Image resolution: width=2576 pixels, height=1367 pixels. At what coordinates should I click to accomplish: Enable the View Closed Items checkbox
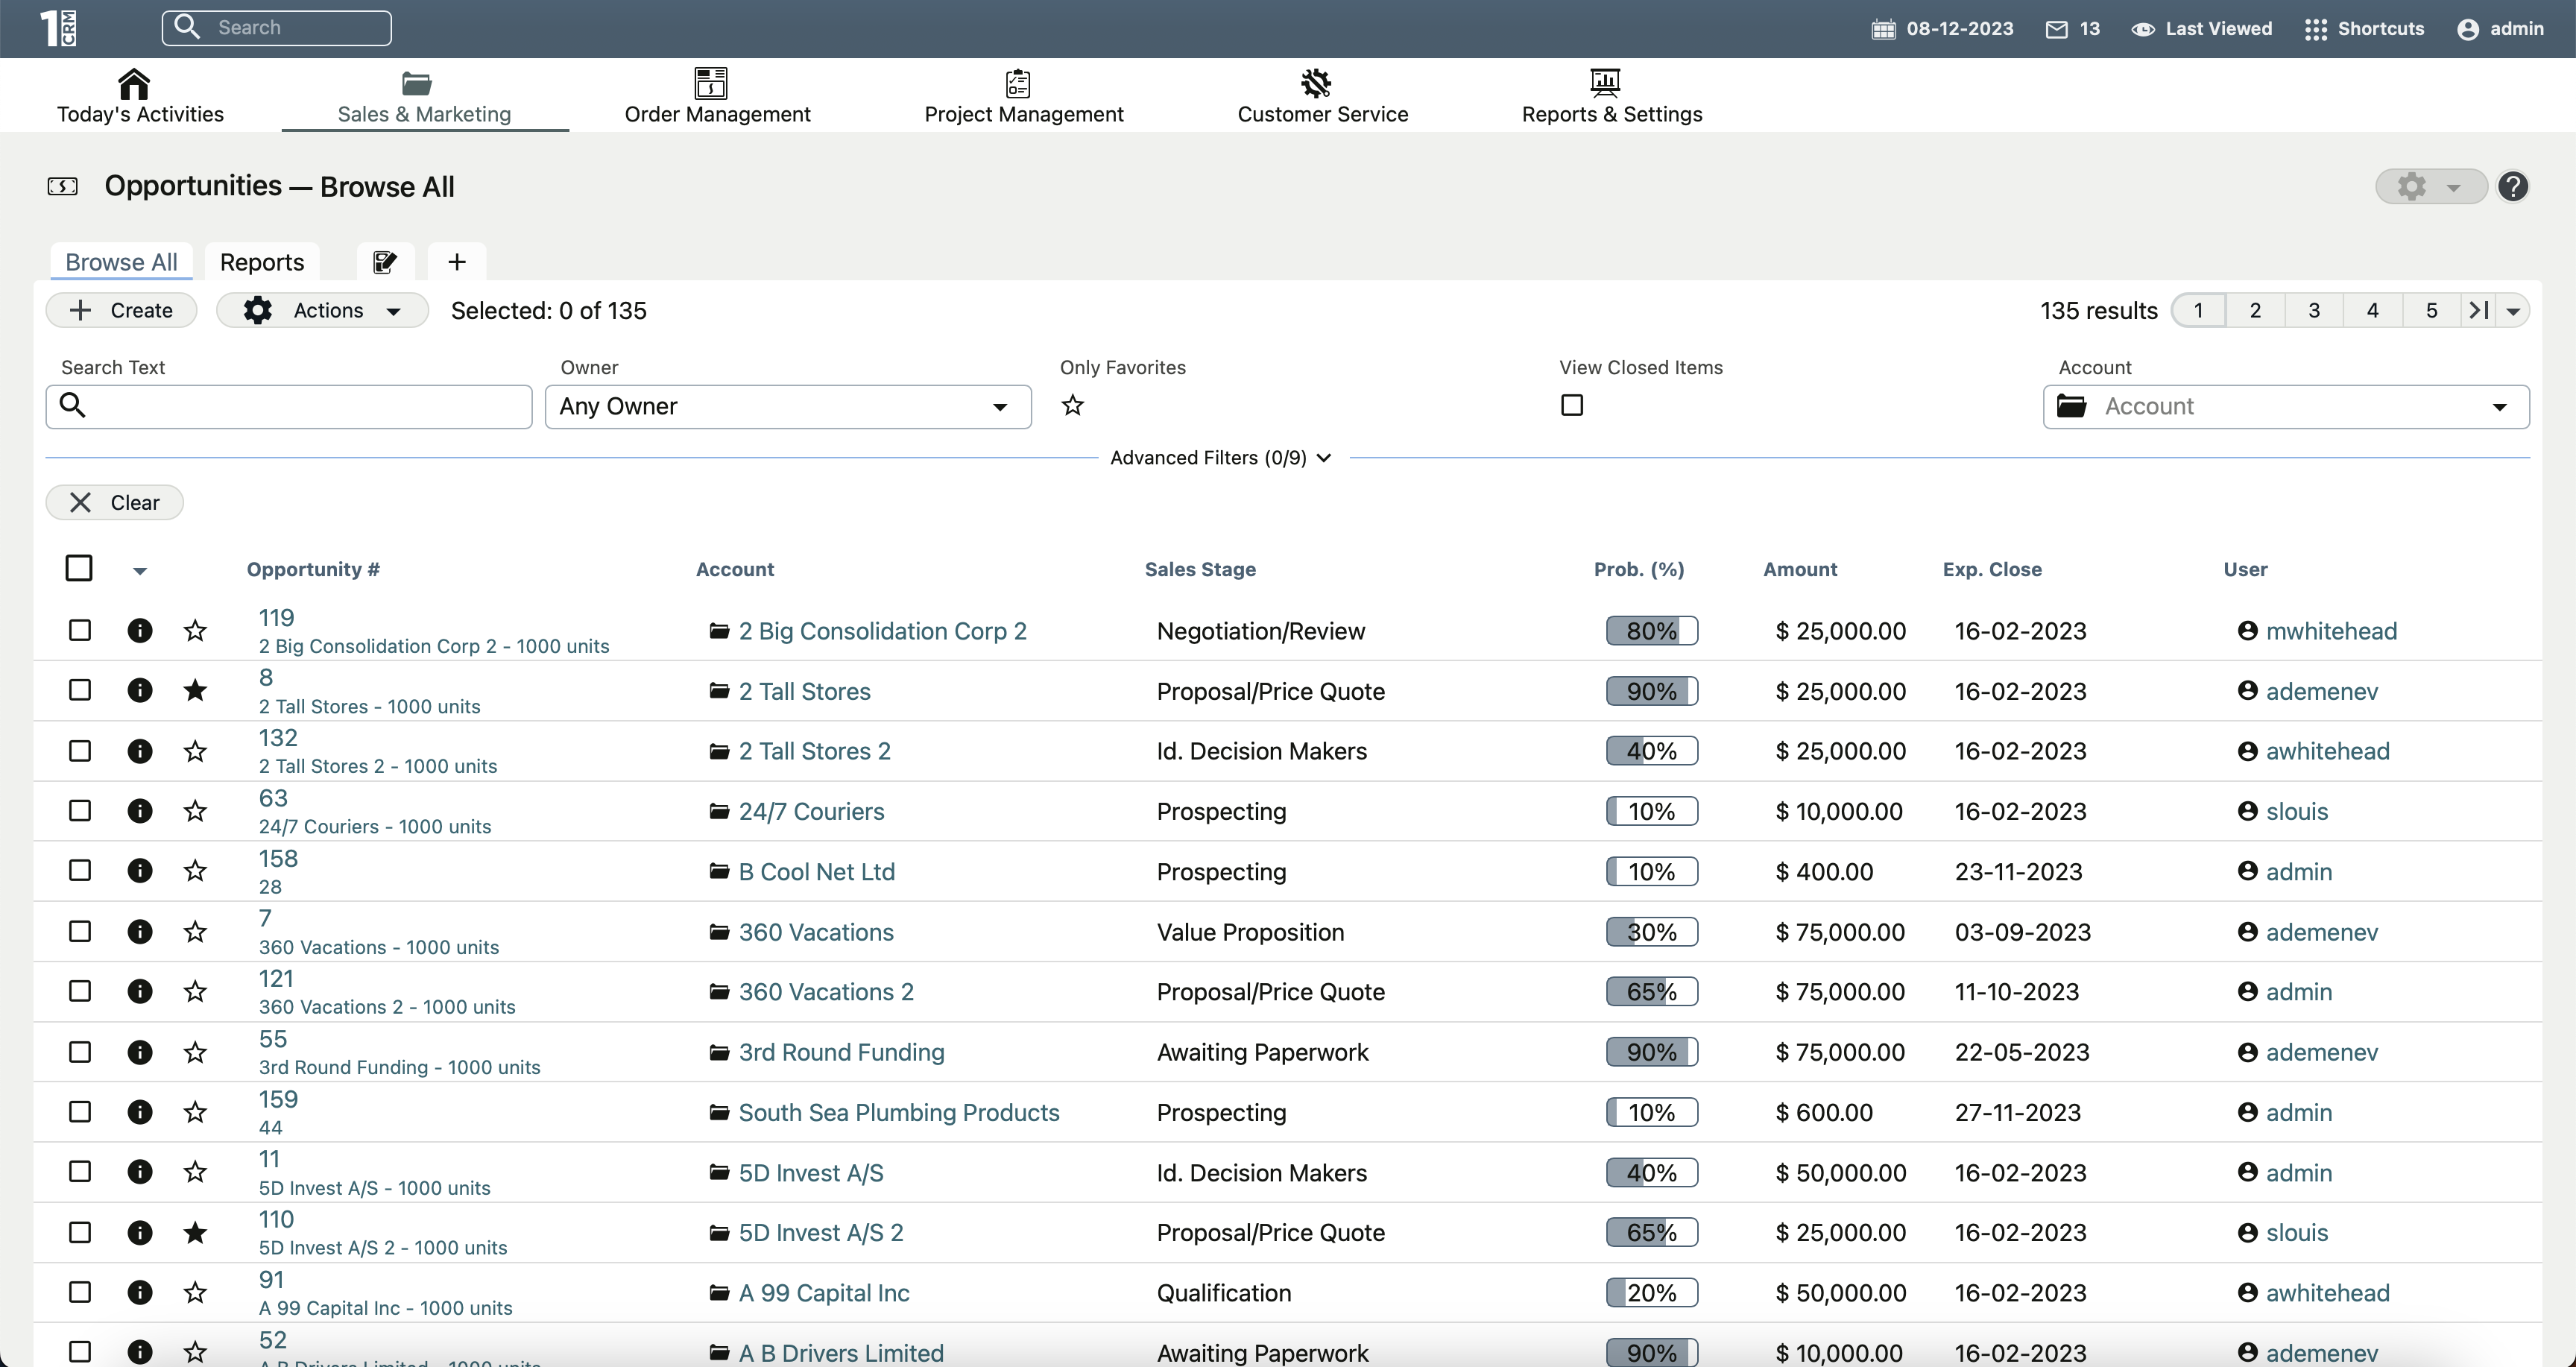(x=1571, y=405)
